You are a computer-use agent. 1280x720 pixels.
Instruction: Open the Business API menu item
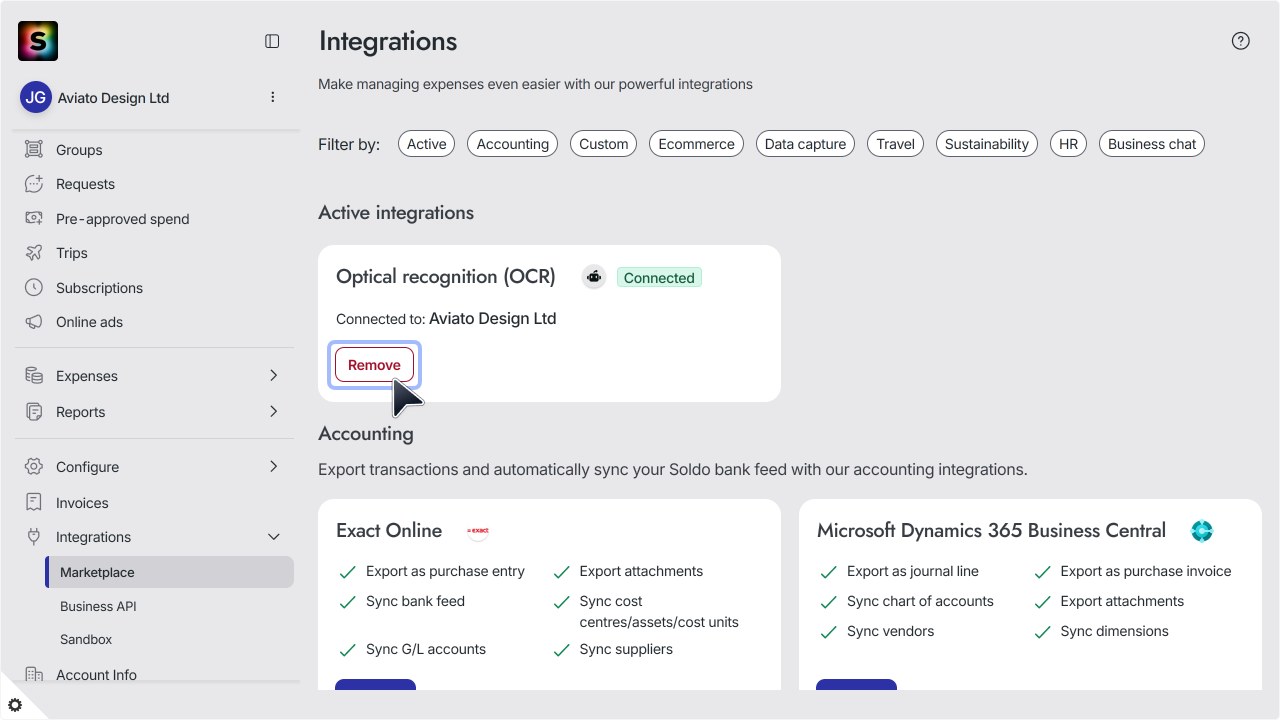tap(98, 606)
